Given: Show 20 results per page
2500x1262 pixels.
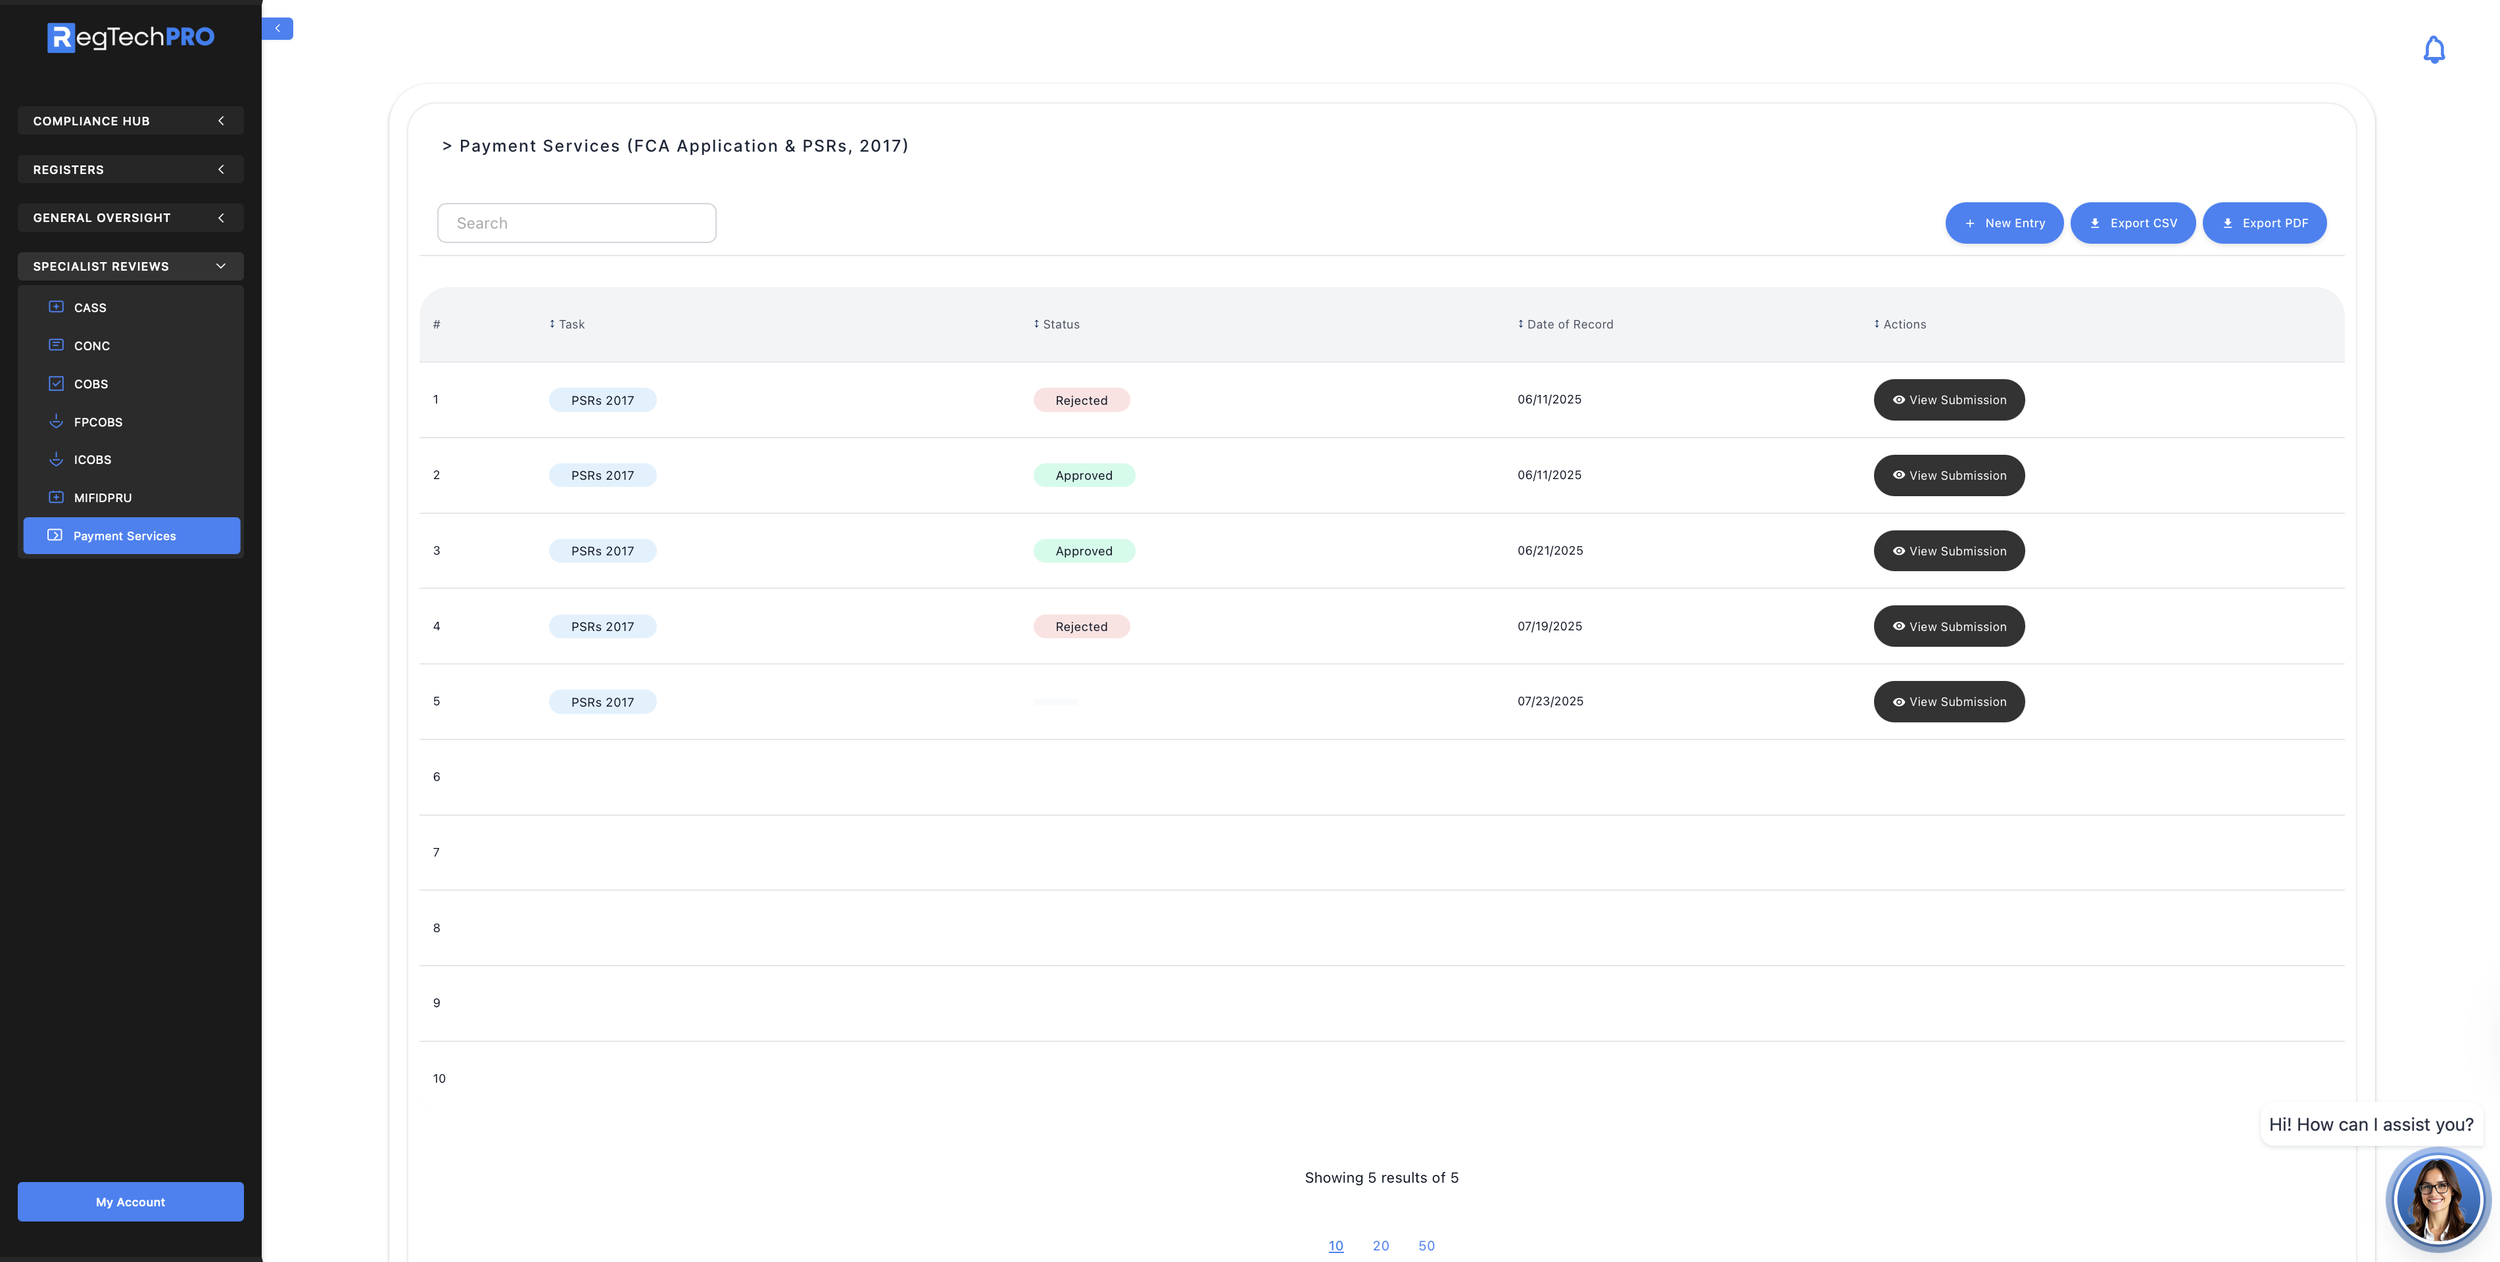Looking at the screenshot, I should 1380,1246.
